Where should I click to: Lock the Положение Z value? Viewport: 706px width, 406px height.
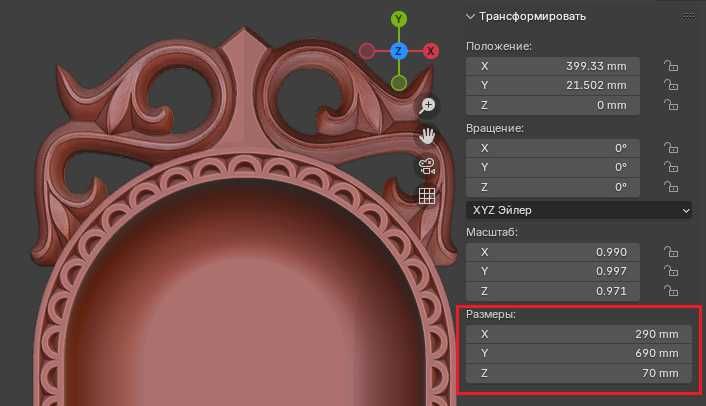671,105
